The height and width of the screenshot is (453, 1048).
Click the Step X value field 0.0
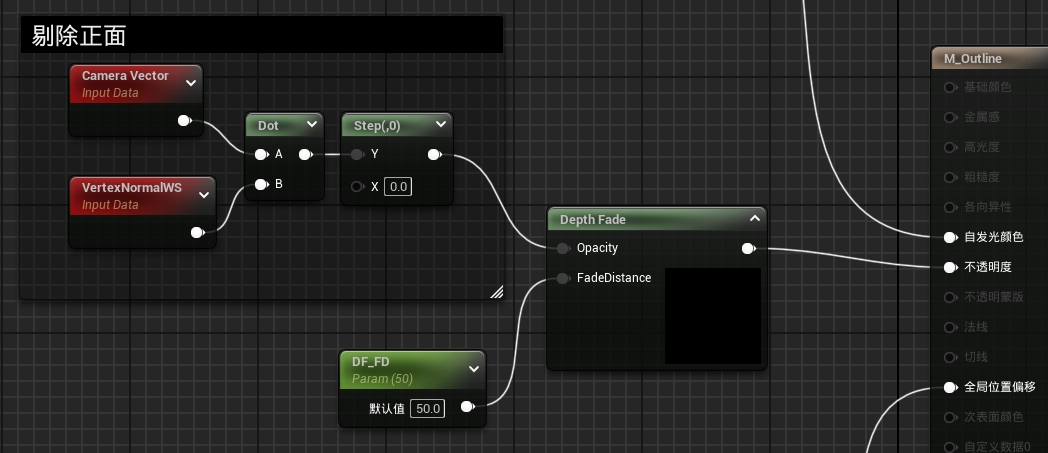point(398,187)
